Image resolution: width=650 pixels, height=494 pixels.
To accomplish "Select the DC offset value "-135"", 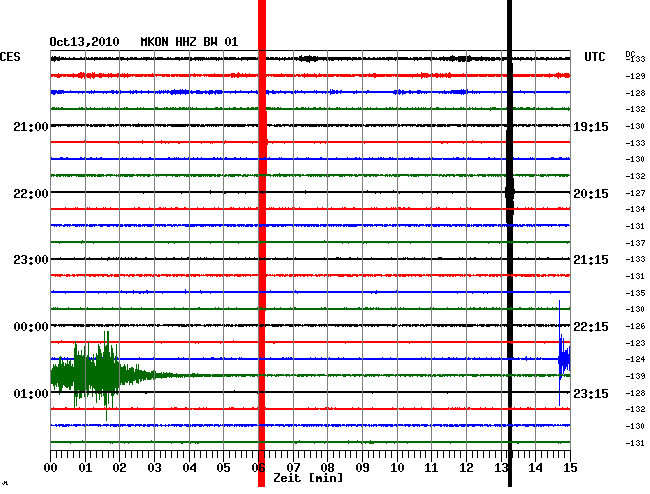I will (635, 293).
